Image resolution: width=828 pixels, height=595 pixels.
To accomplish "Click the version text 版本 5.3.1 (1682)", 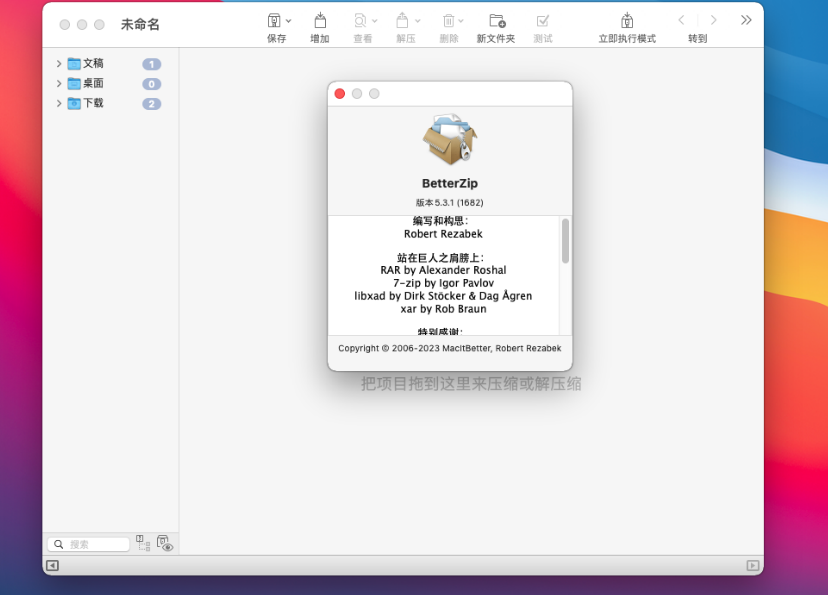I will pos(449,203).
